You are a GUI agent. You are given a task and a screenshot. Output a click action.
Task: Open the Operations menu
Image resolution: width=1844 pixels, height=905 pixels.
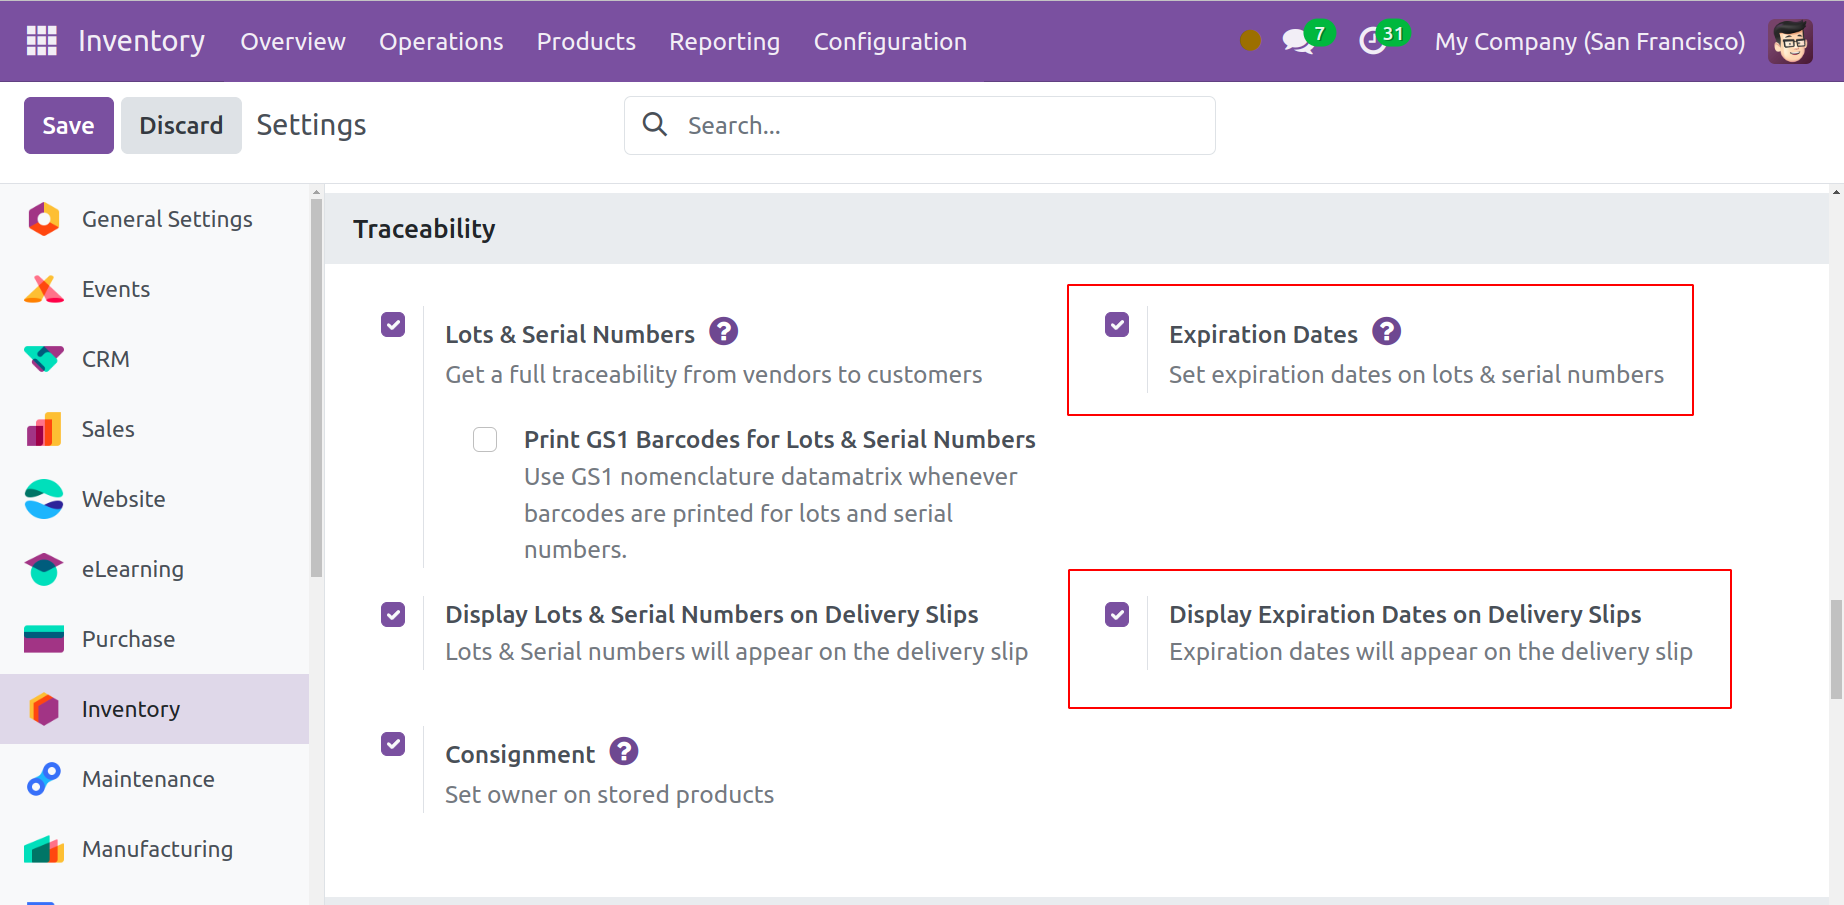coord(441,42)
